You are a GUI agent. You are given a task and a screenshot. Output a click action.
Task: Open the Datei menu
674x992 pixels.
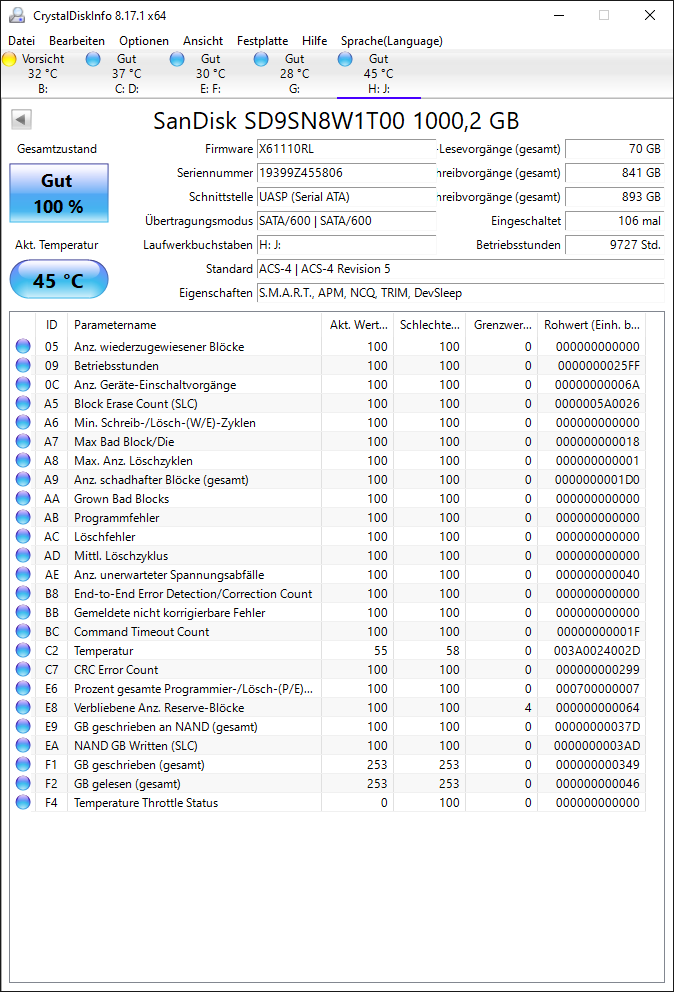tap(22, 40)
